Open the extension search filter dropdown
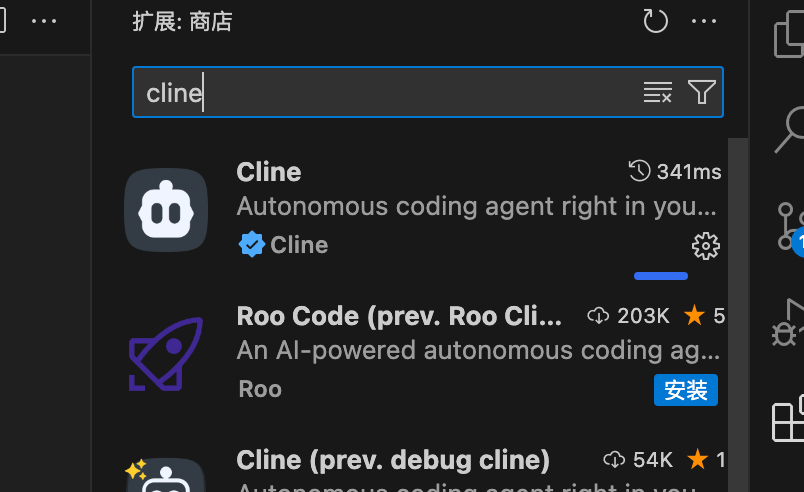804x492 pixels. pos(701,92)
